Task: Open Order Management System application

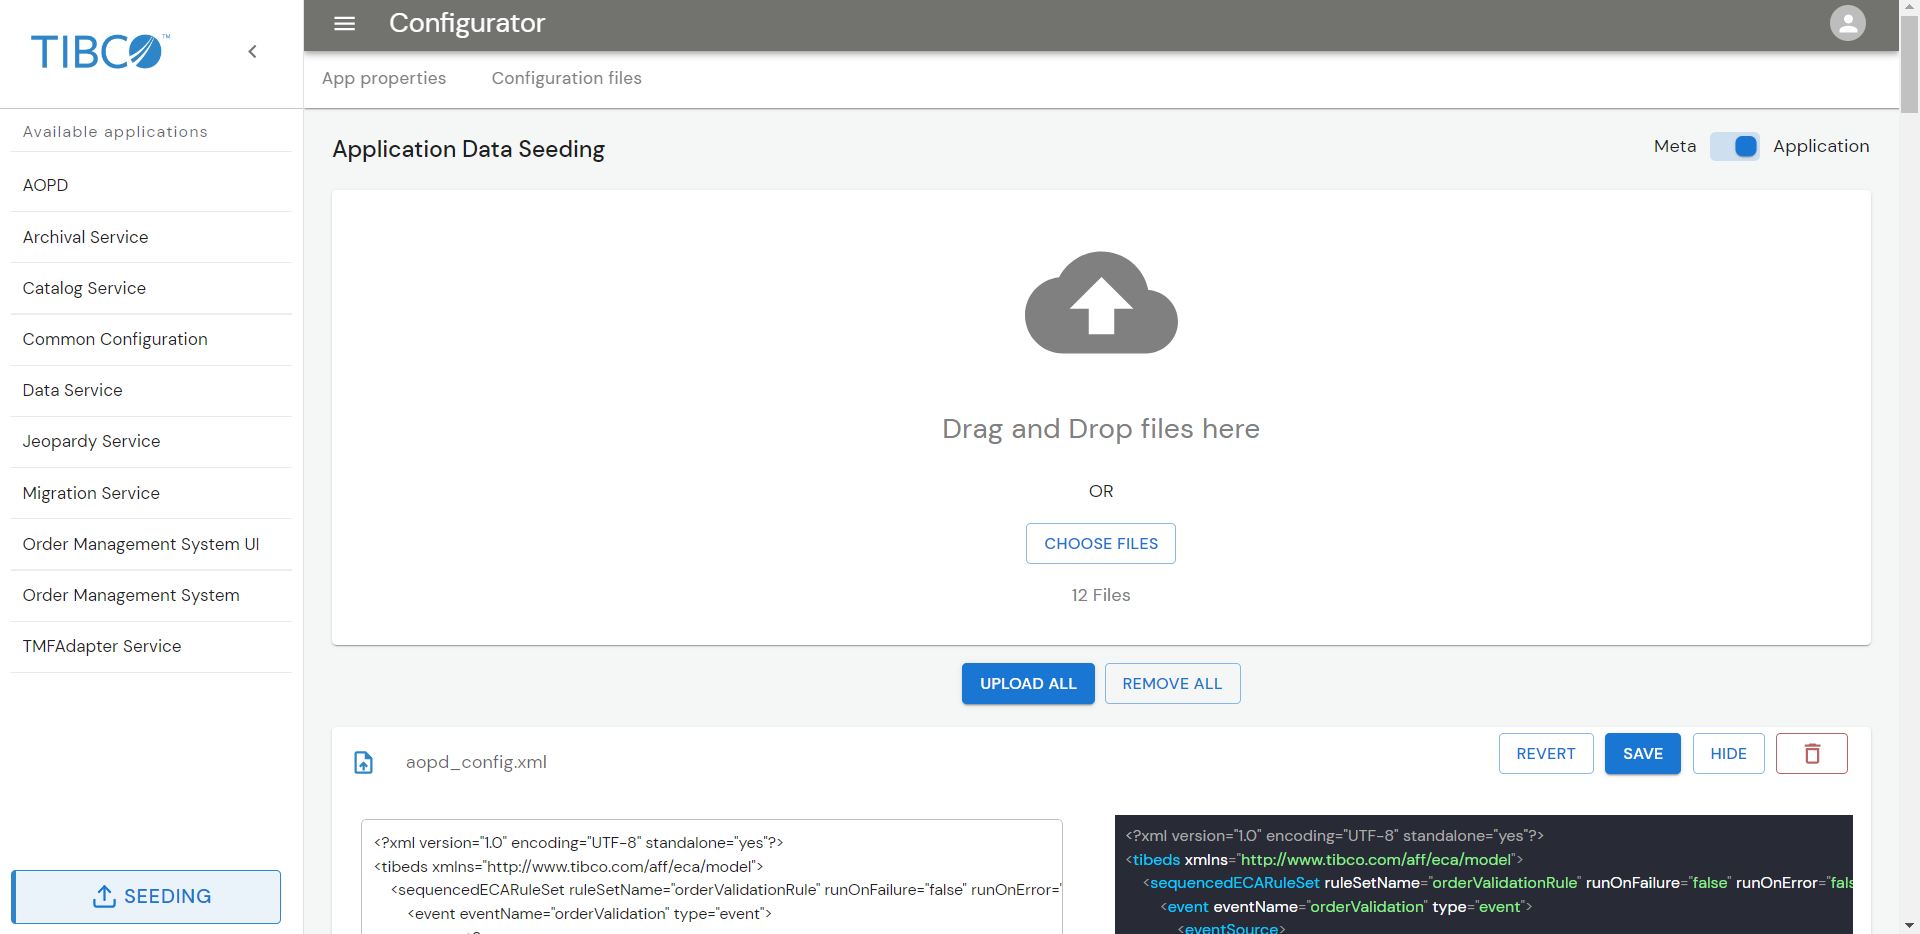Action: (x=151, y=595)
